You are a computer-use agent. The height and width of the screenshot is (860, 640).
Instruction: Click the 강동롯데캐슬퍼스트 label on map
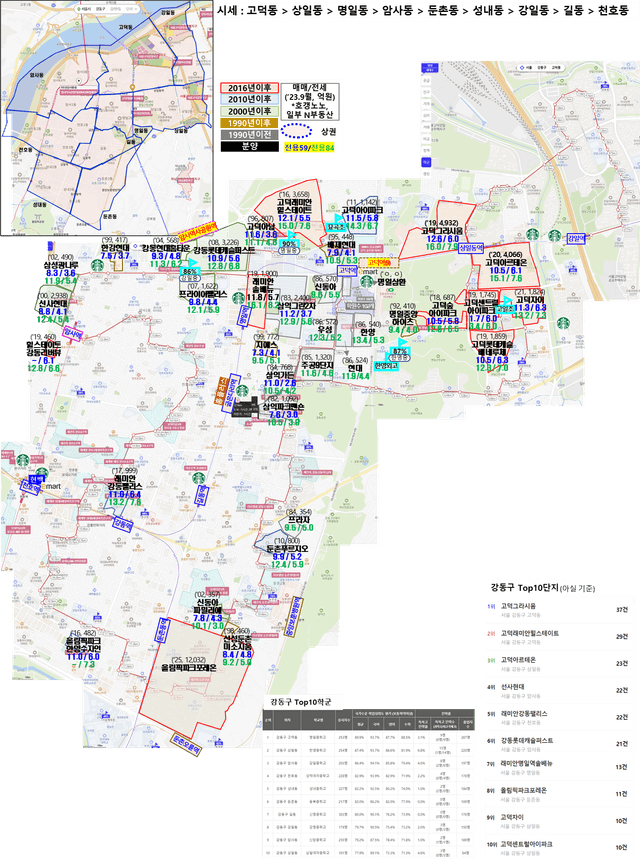pyautogui.click(x=223, y=250)
